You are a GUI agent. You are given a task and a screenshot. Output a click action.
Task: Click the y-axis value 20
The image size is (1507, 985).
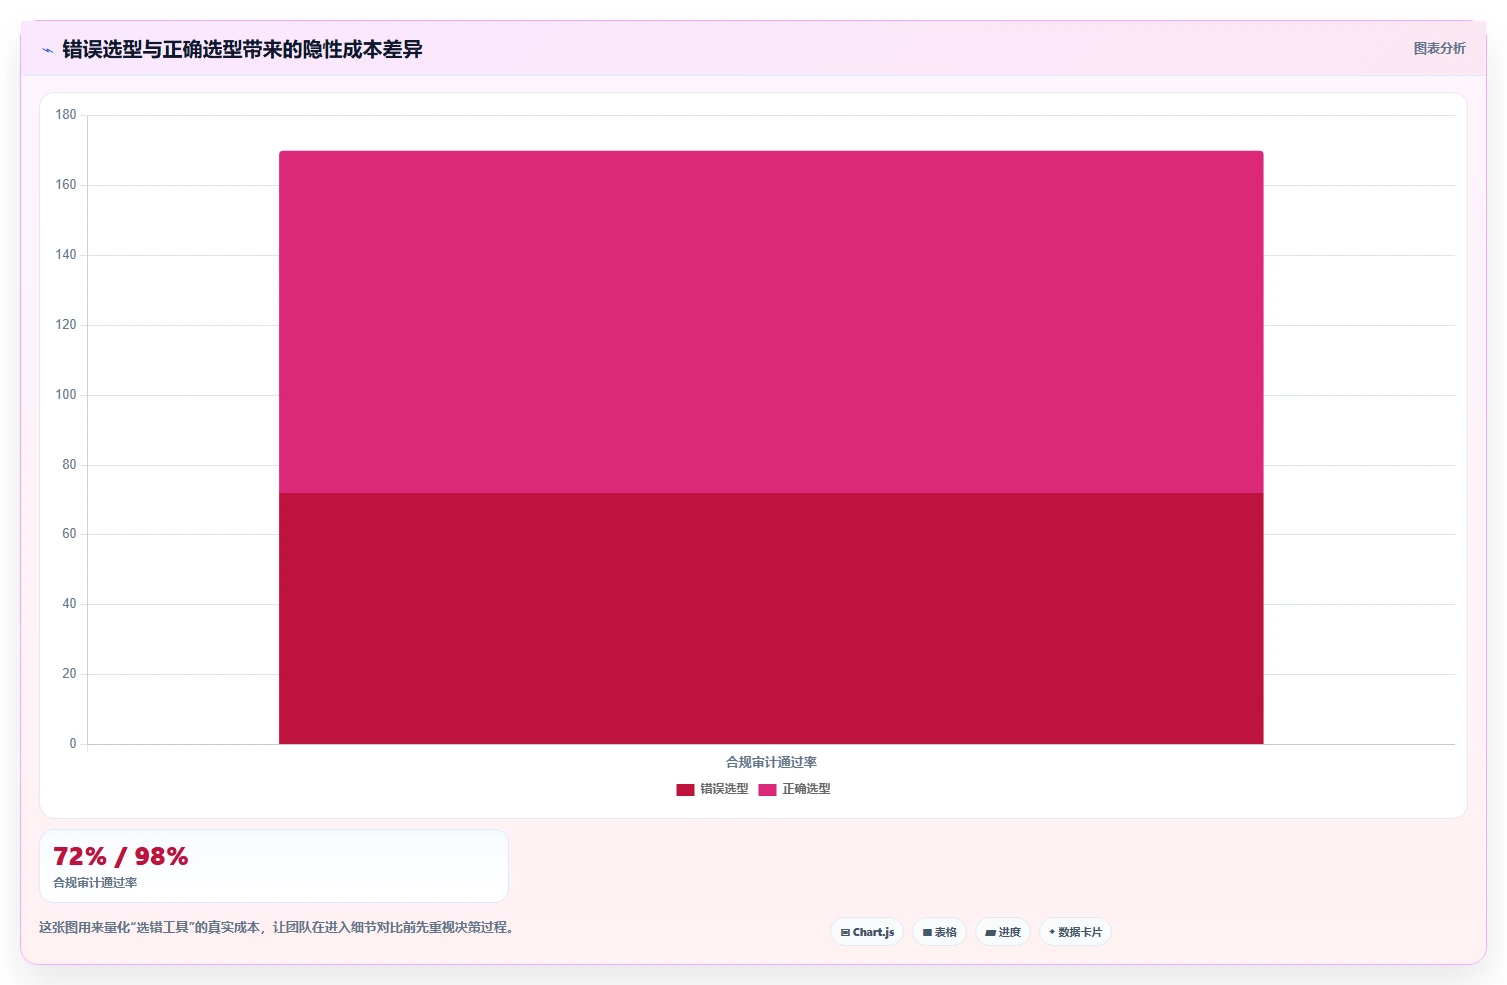[x=69, y=674]
